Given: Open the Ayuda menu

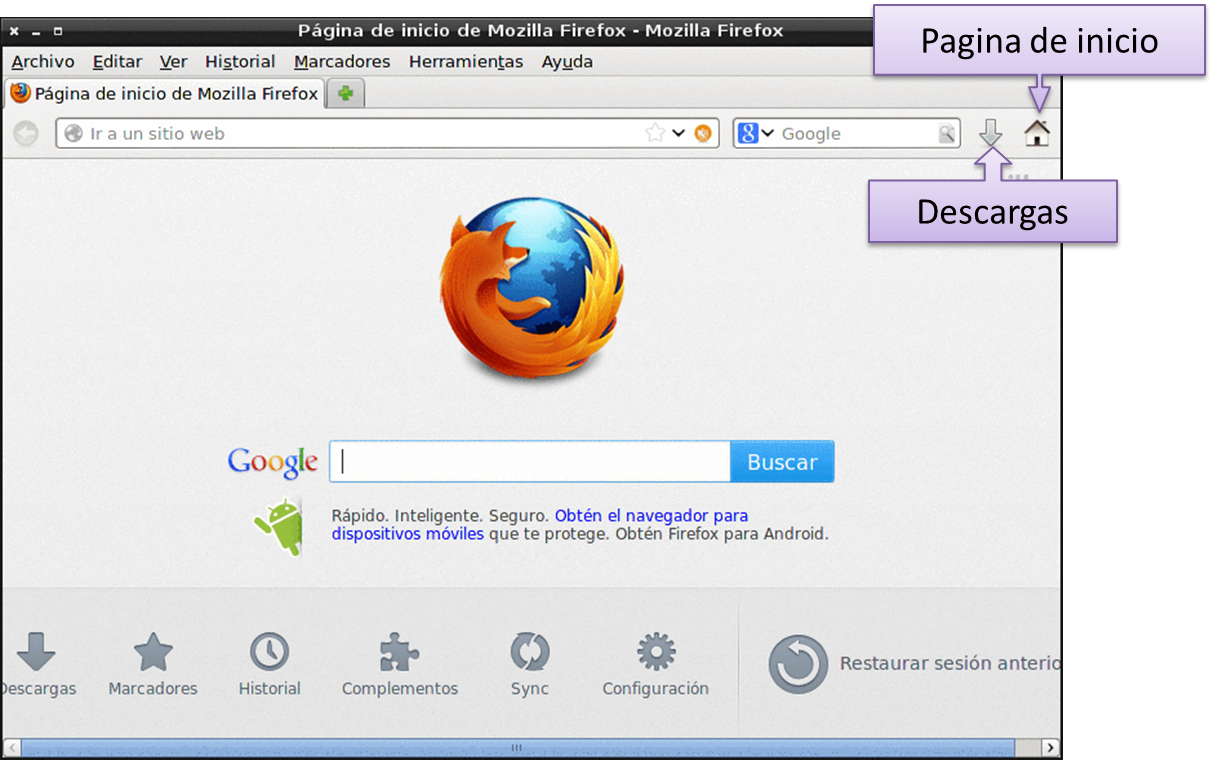Looking at the screenshot, I should click(567, 61).
